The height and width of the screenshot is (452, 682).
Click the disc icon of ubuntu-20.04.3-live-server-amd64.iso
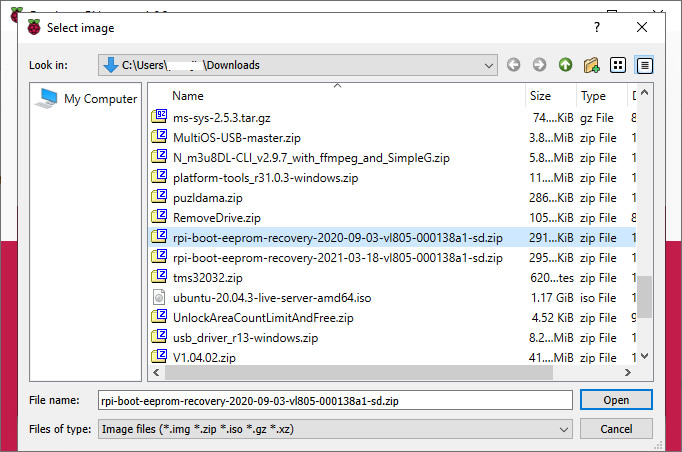click(159, 297)
